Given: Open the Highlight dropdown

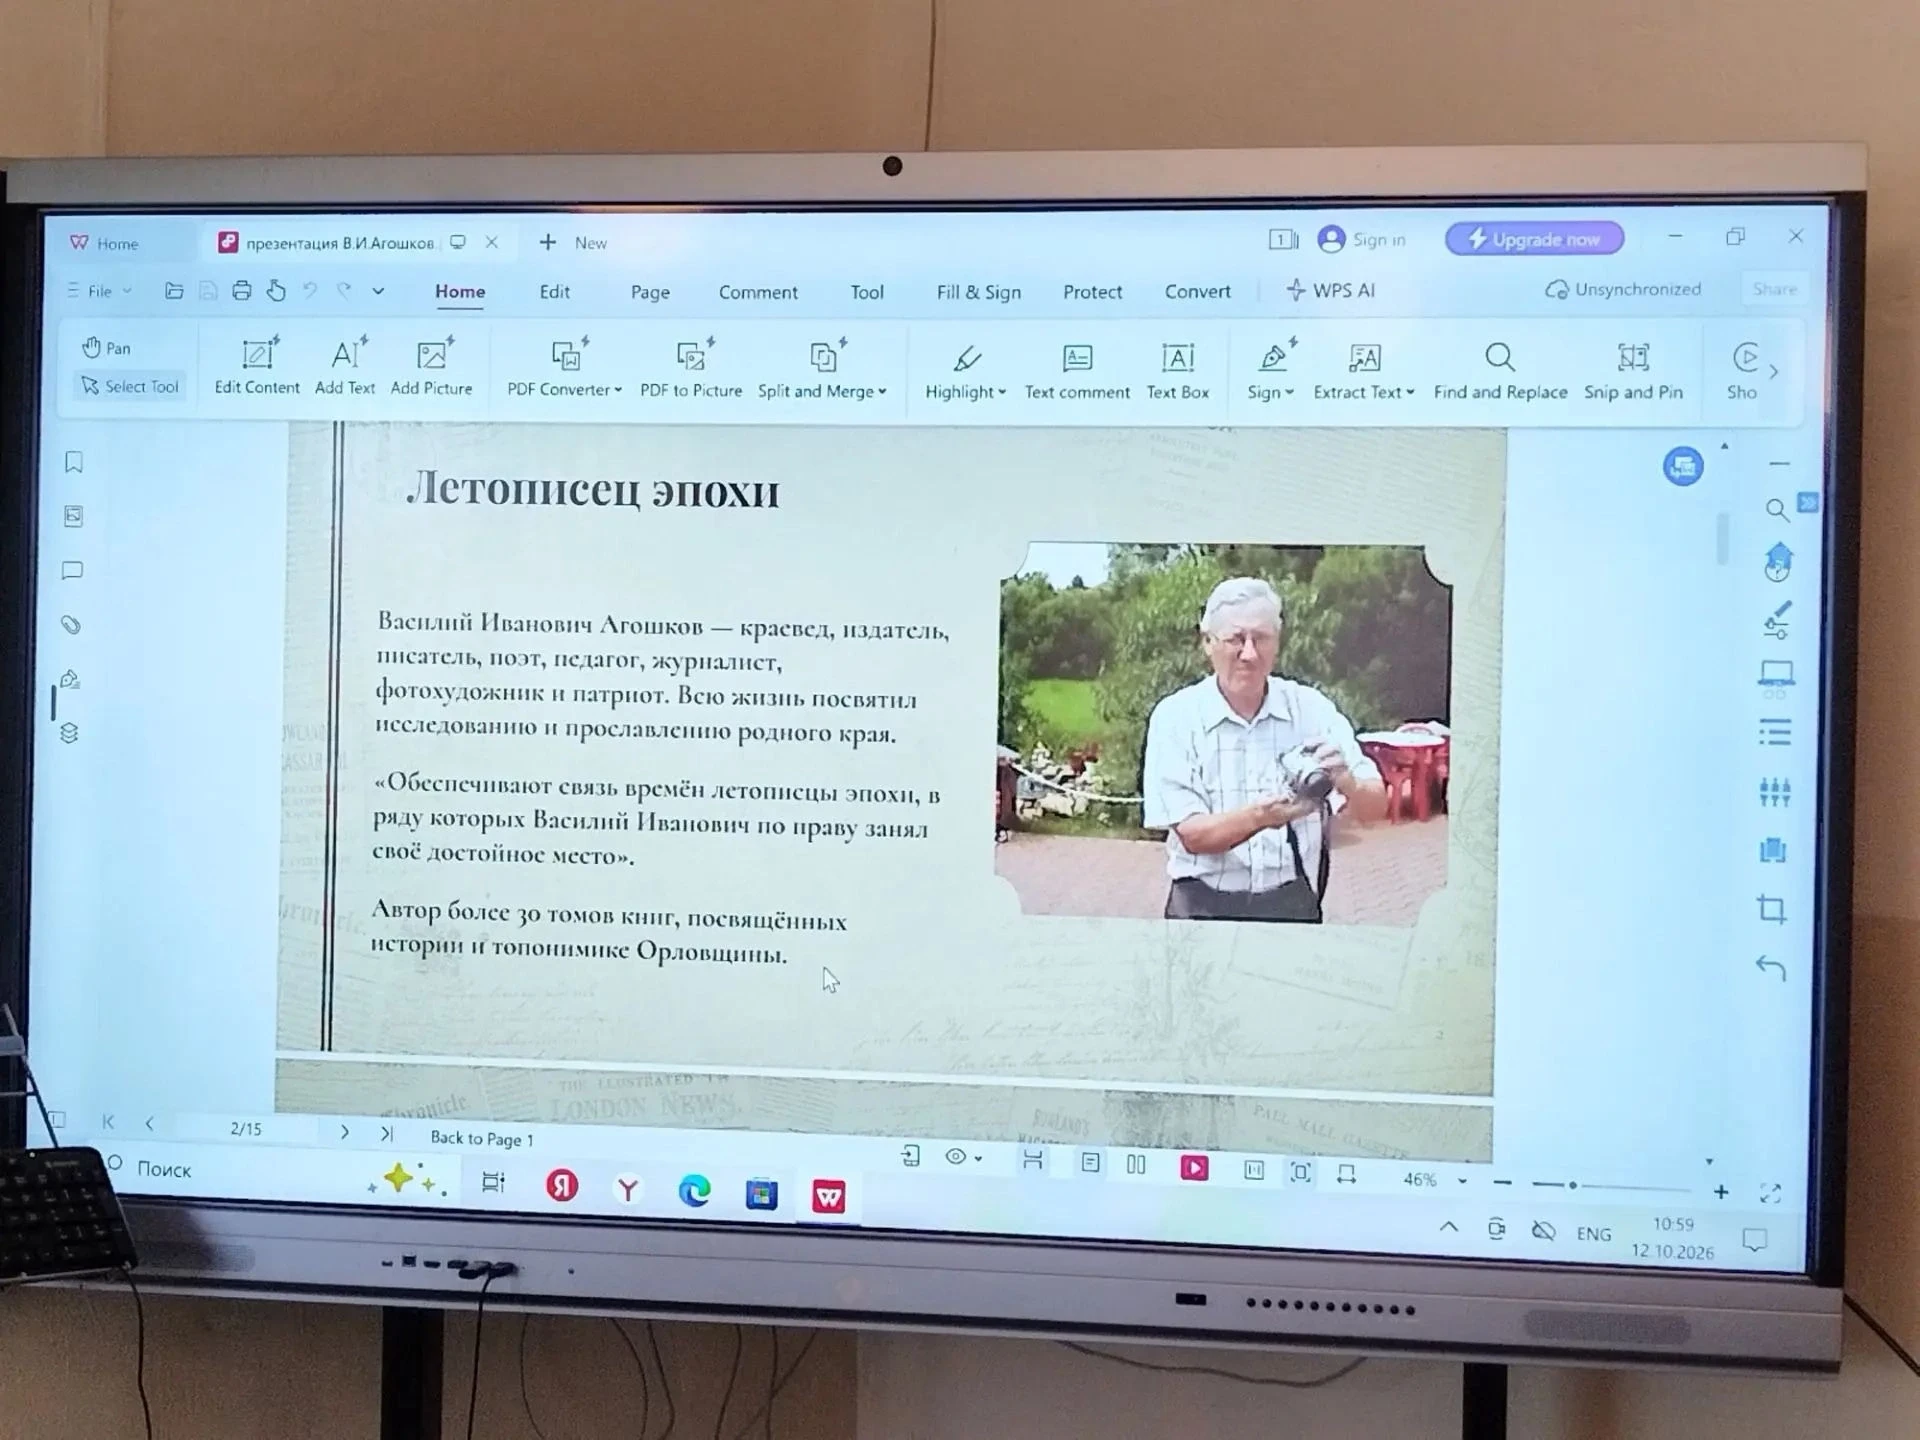Looking at the screenshot, I should 965,371.
